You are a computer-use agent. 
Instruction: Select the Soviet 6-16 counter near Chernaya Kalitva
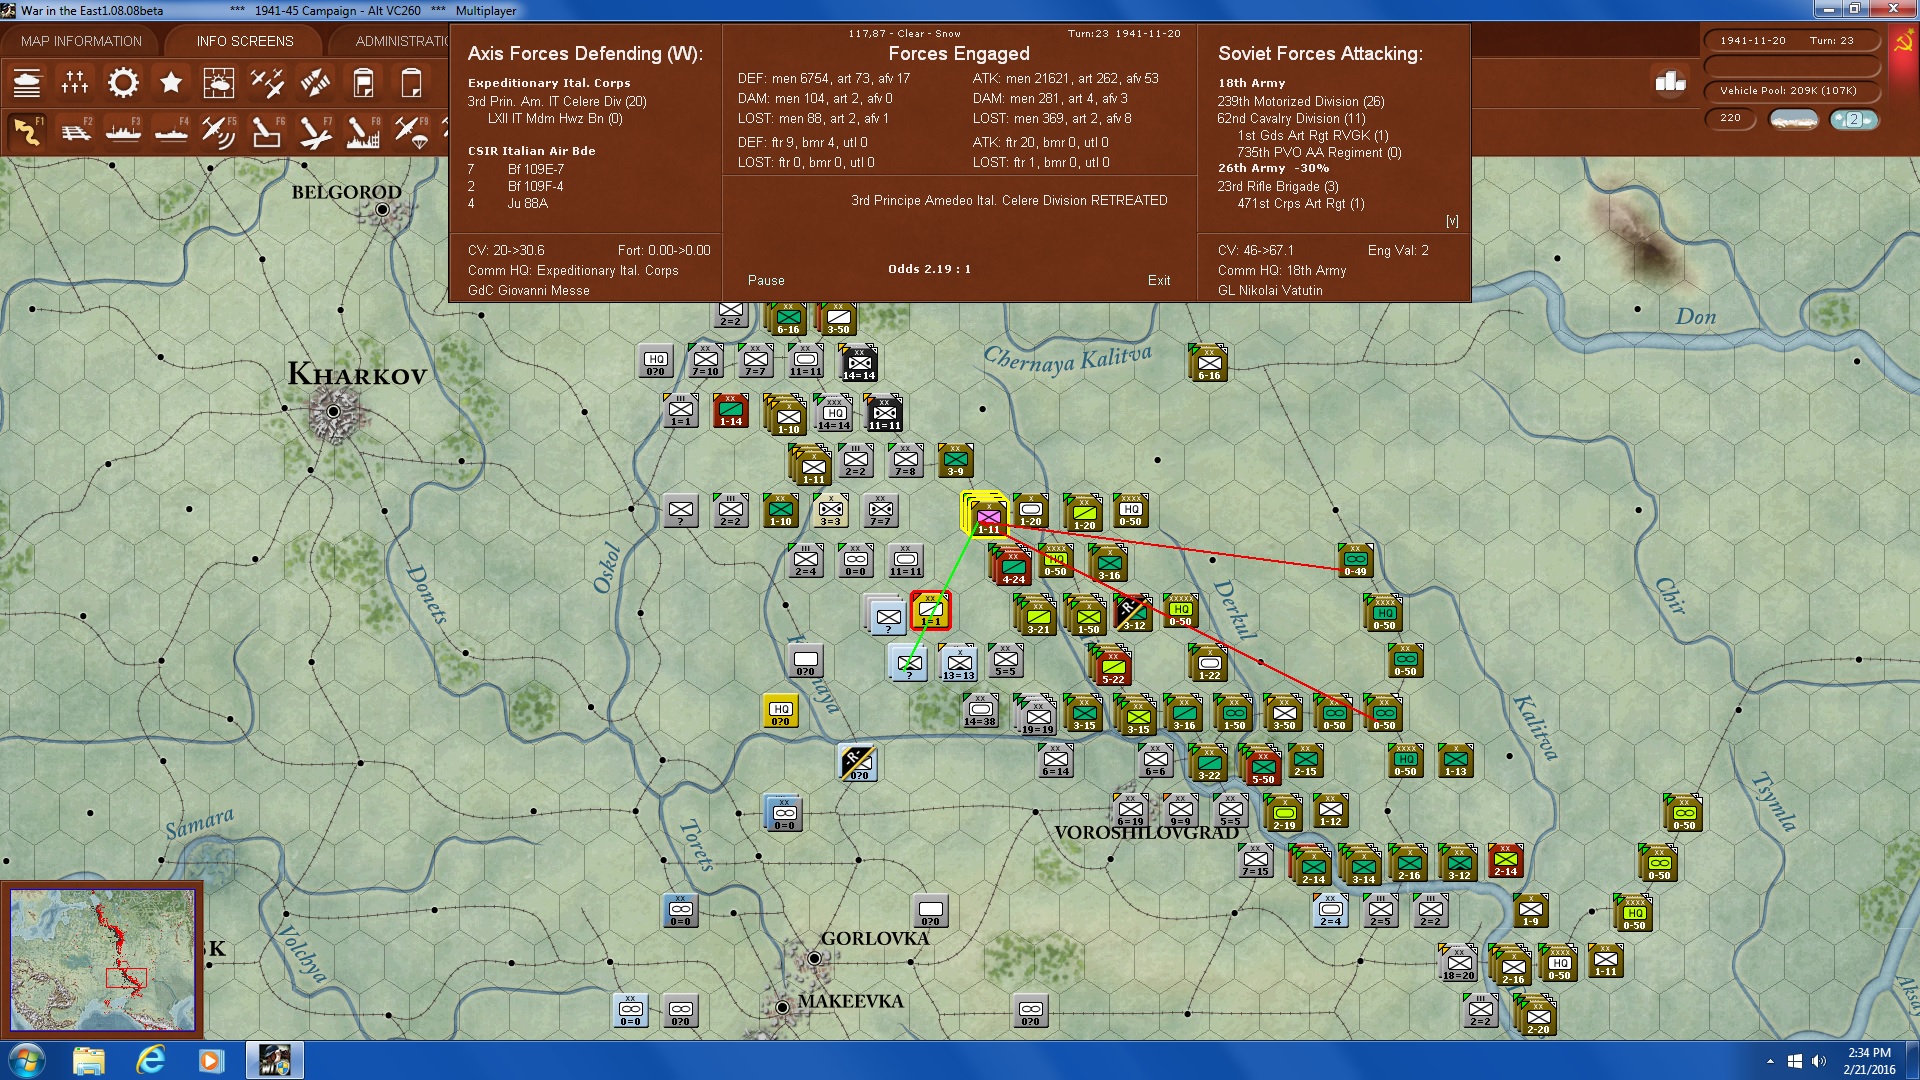(1208, 363)
